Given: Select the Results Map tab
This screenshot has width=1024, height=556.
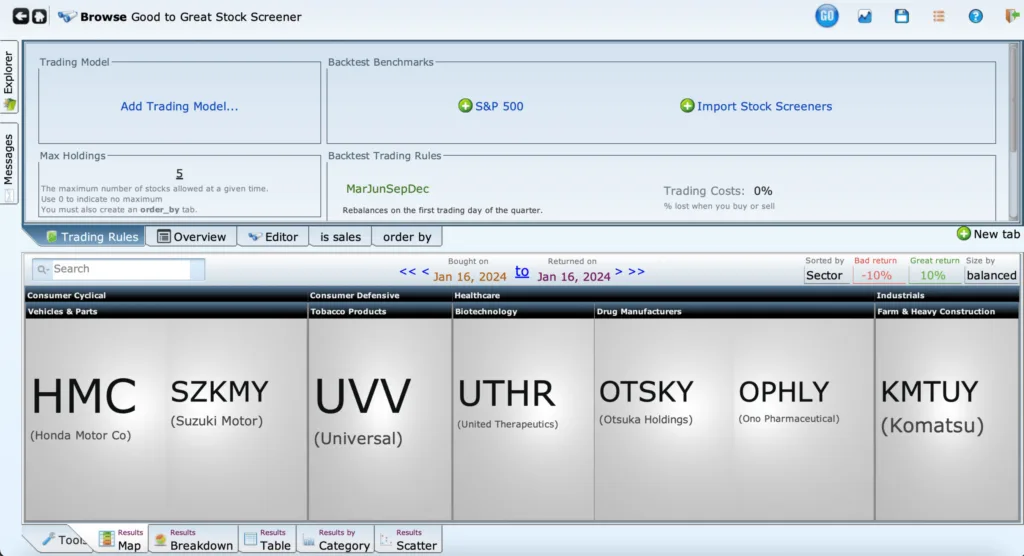Looking at the screenshot, I should click(x=121, y=540).
